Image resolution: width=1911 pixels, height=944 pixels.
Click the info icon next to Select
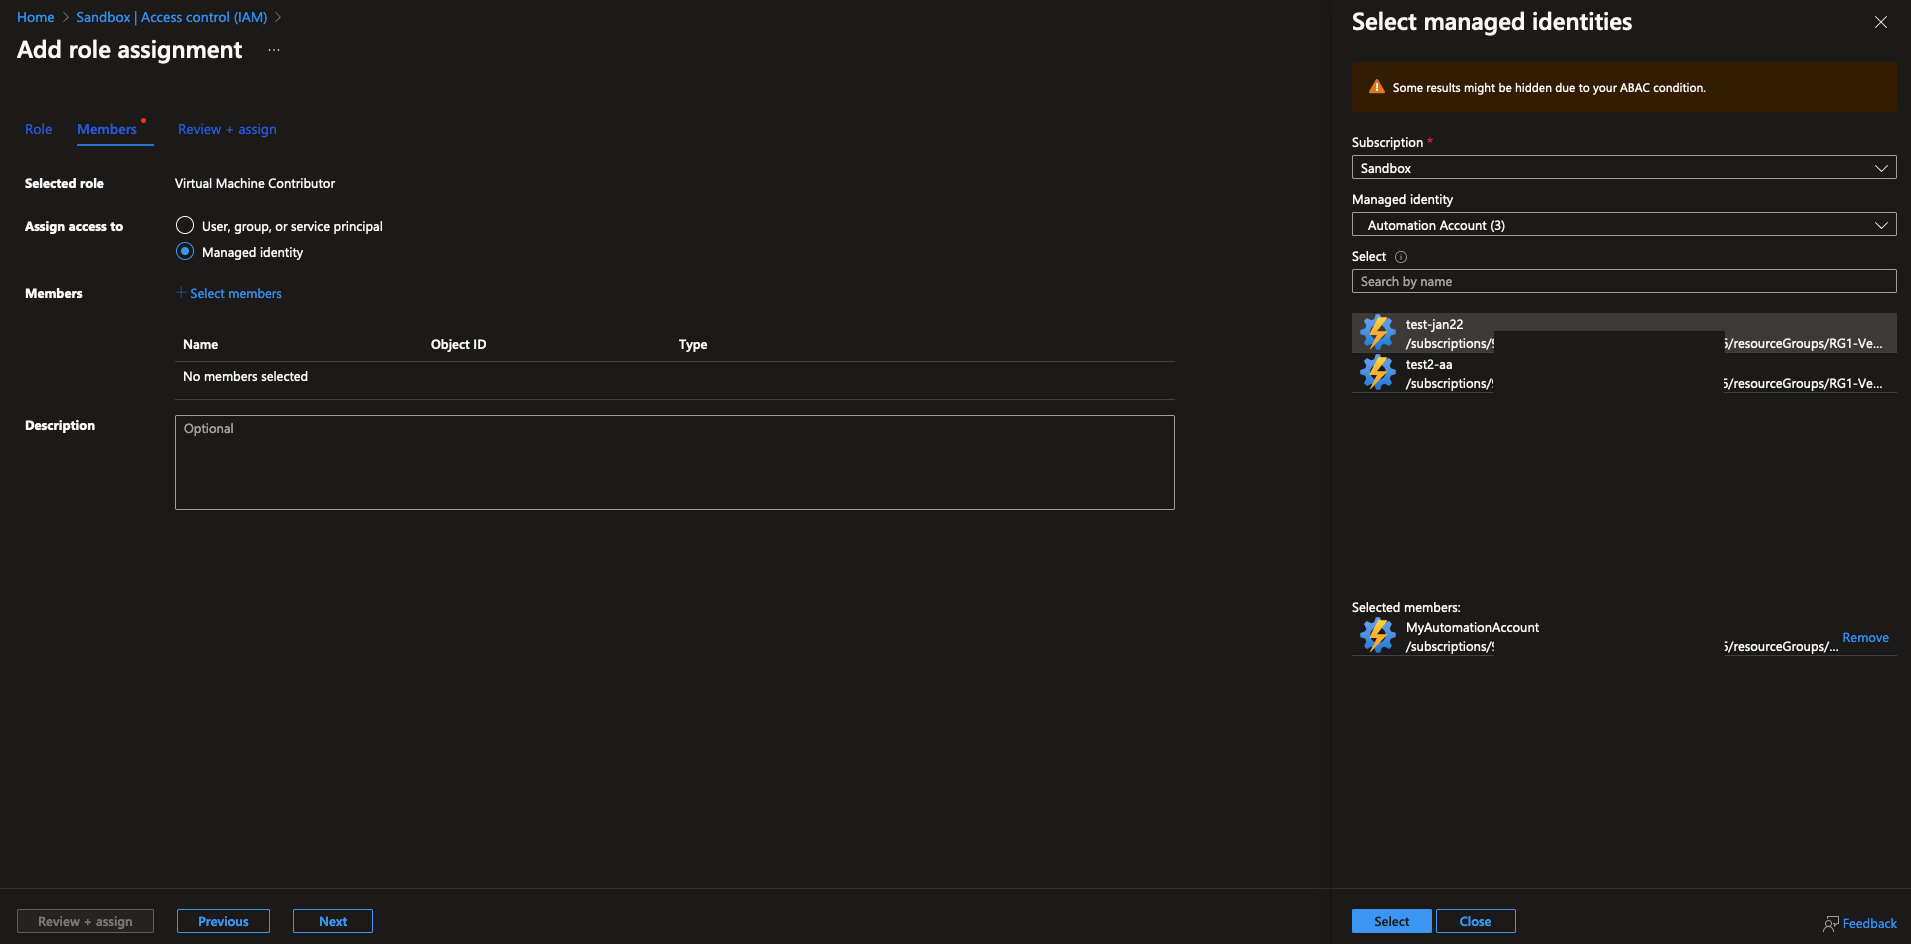click(1400, 257)
